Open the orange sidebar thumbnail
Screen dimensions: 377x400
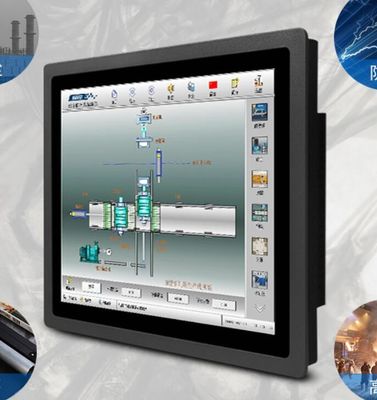[260, 179]
